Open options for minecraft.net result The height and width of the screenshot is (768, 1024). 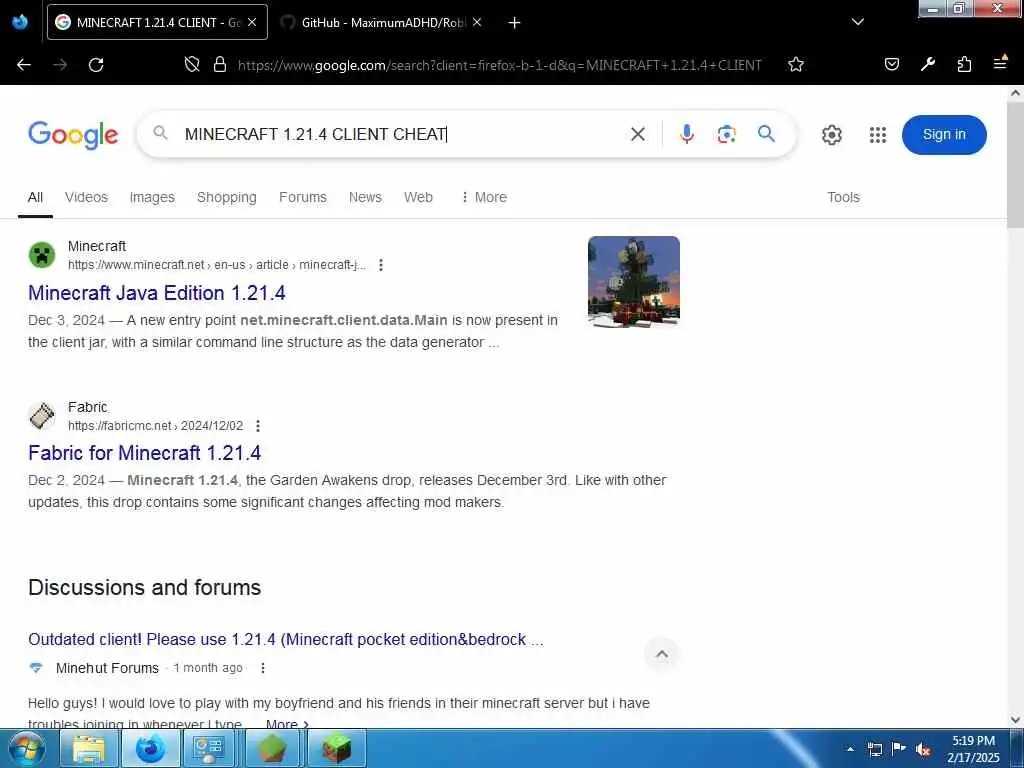tap(381, 265)
